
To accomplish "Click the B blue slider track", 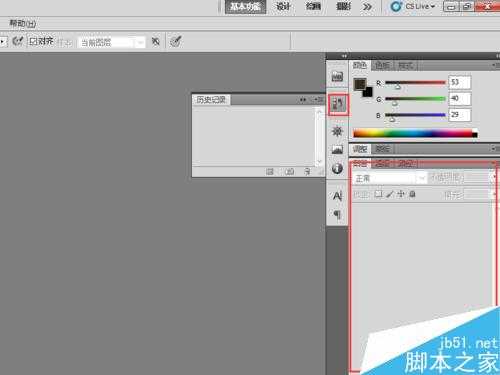I will pyautogui.click(x=415, y=115).
